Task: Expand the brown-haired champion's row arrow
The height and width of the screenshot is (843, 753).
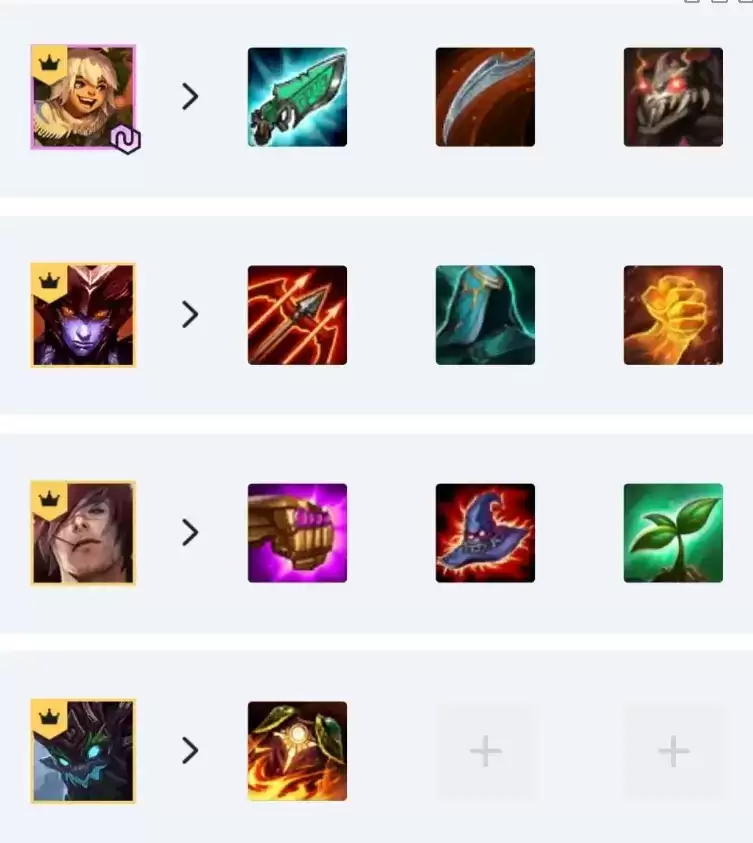Action: coord(190,533)
